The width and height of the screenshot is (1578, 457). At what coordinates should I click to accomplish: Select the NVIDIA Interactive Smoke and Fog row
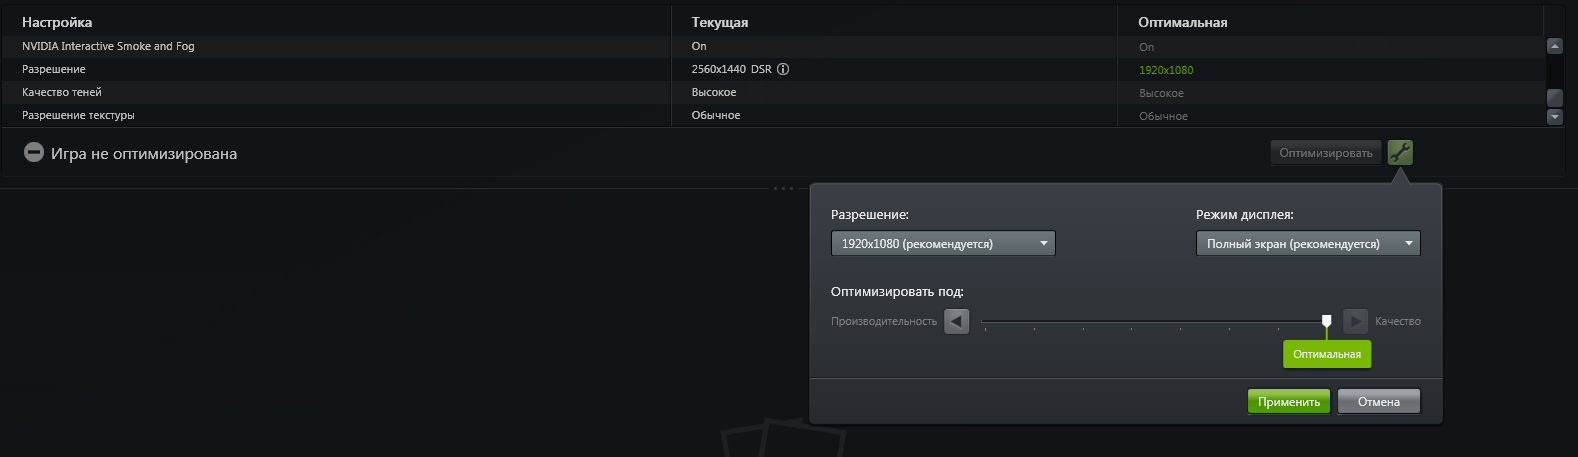108,46
